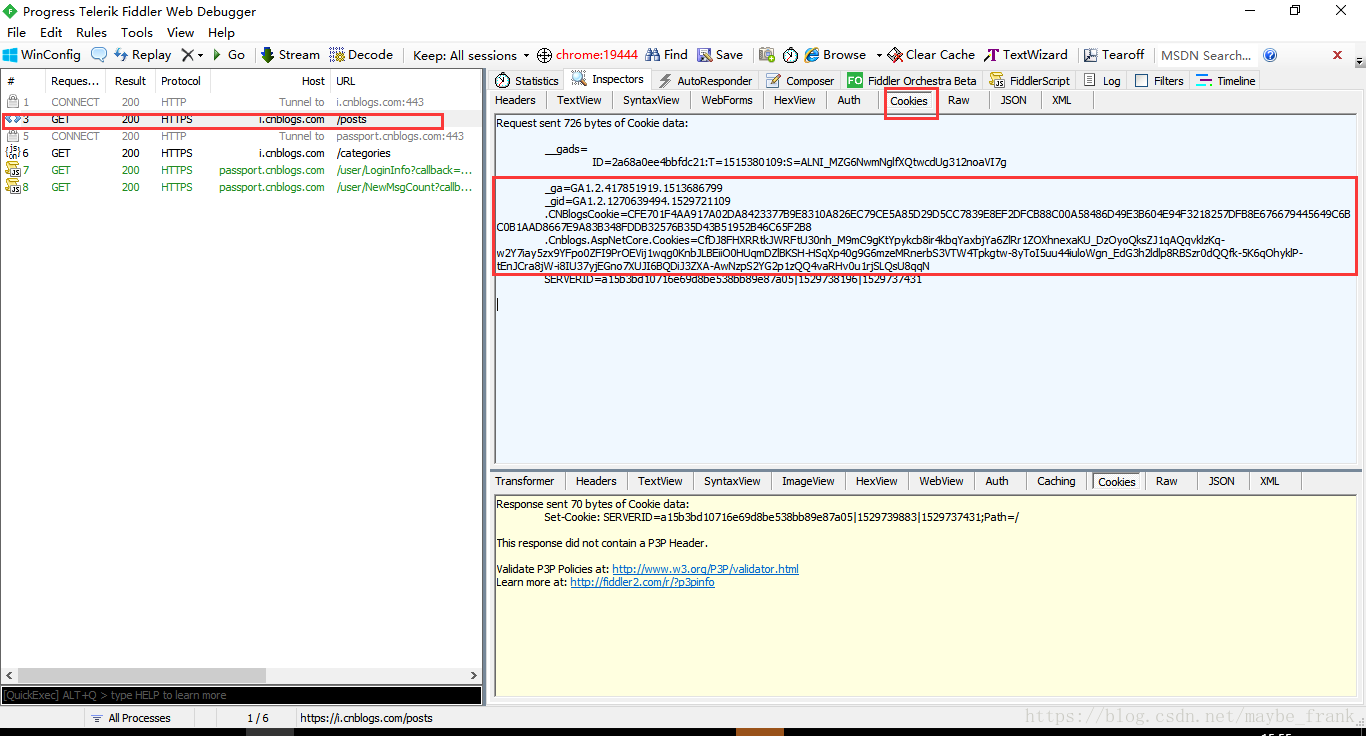Toggle Decode mode in toolbar
Screen dimensions: 1366x736
tap(361, 55)
